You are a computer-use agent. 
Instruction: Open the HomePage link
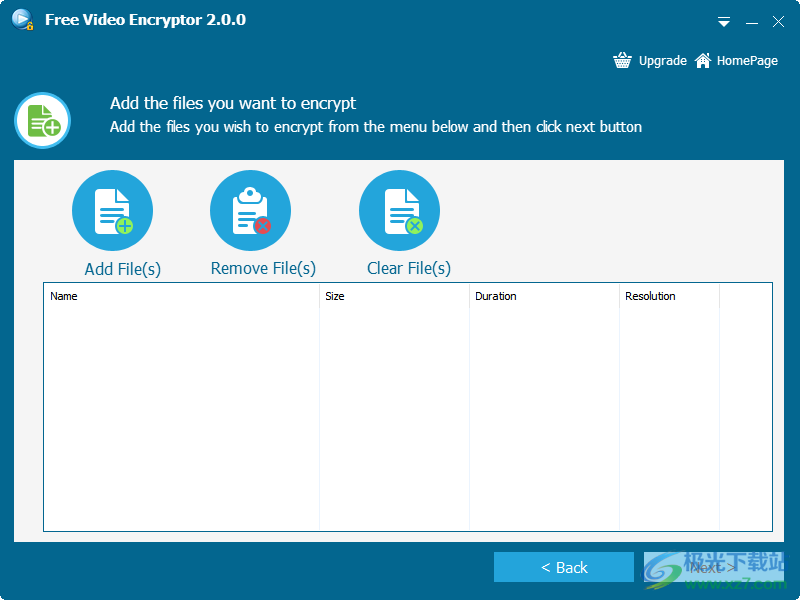click(745, 60)
